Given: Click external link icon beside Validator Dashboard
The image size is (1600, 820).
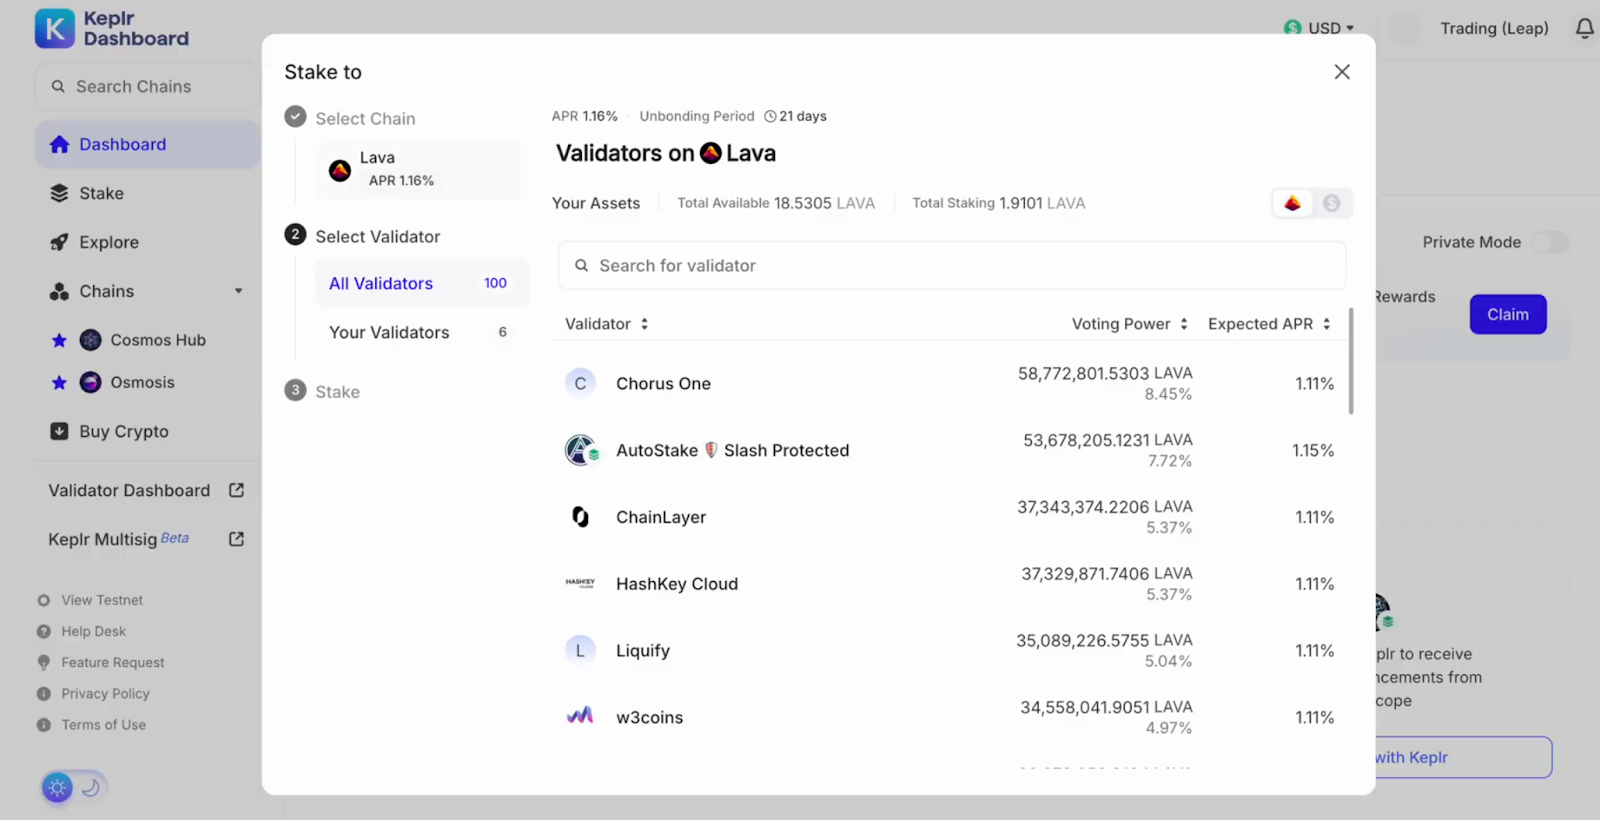Looking at the screenshot, I should coord(236,490).
